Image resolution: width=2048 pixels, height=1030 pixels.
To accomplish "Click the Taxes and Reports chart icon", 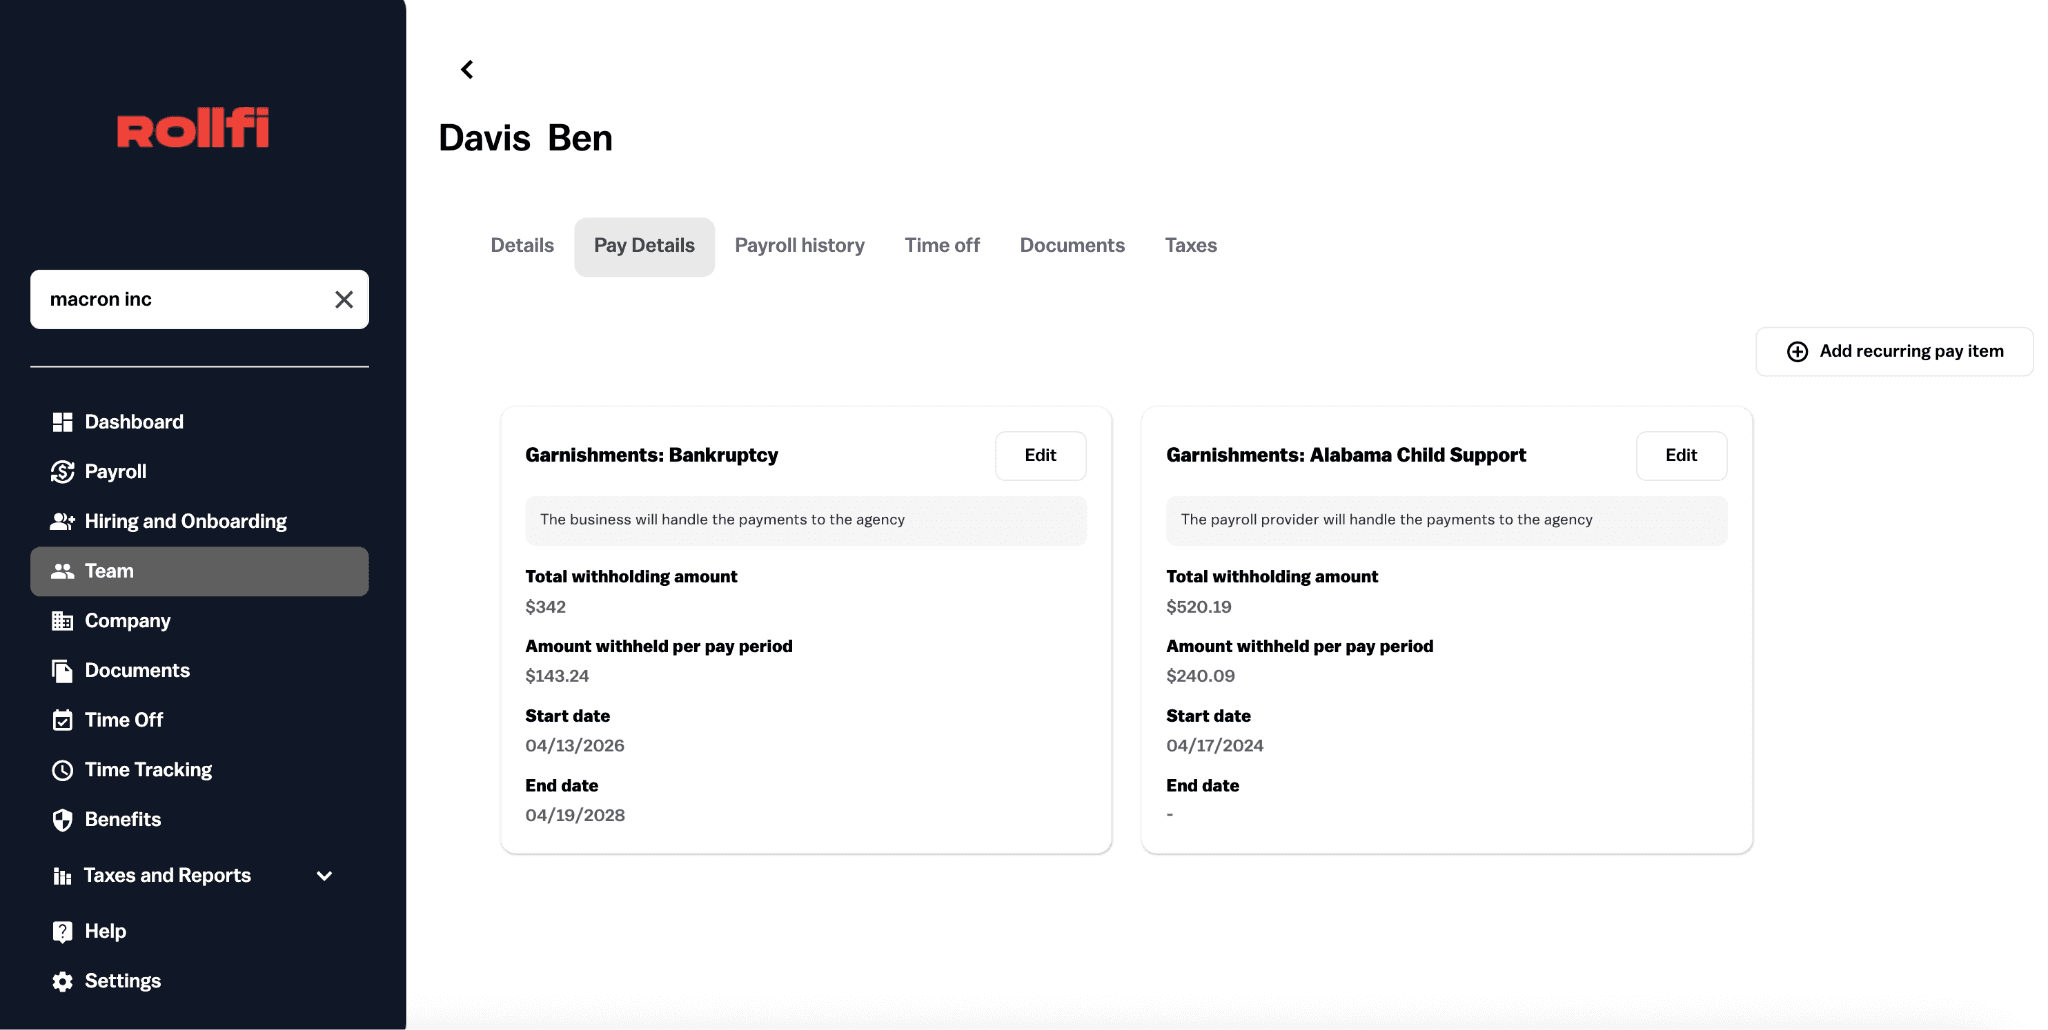I will coord(62,876).
